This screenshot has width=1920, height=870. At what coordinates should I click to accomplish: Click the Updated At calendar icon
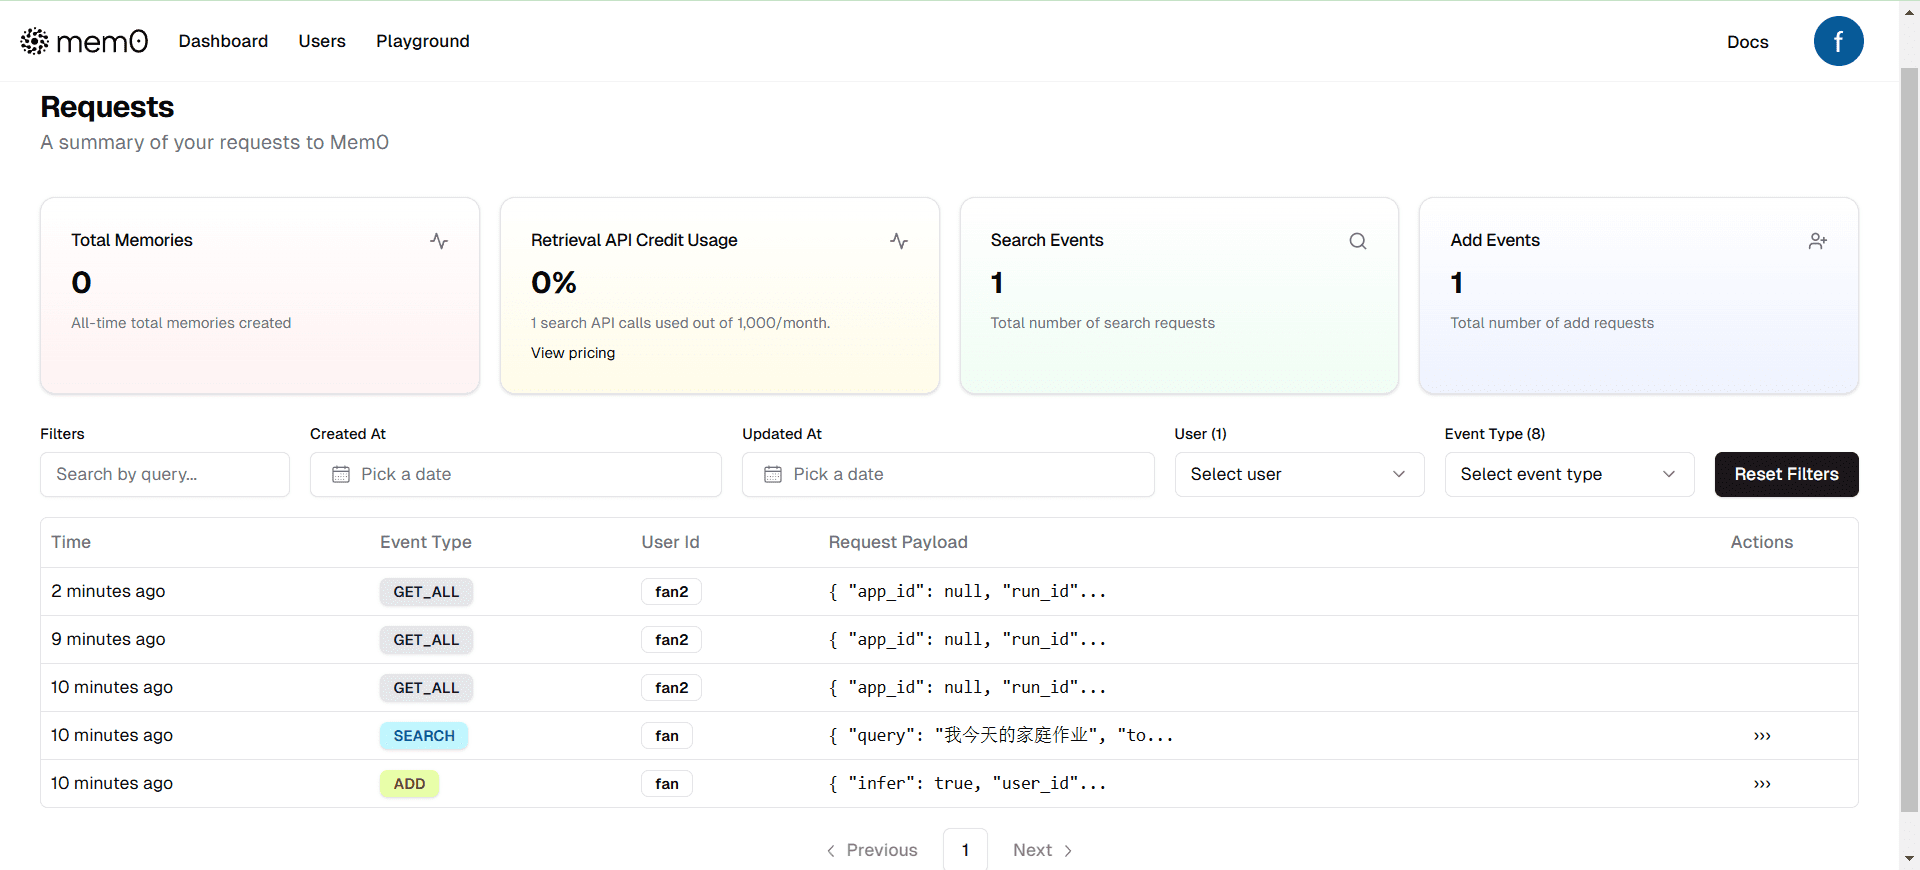[773, 474]
